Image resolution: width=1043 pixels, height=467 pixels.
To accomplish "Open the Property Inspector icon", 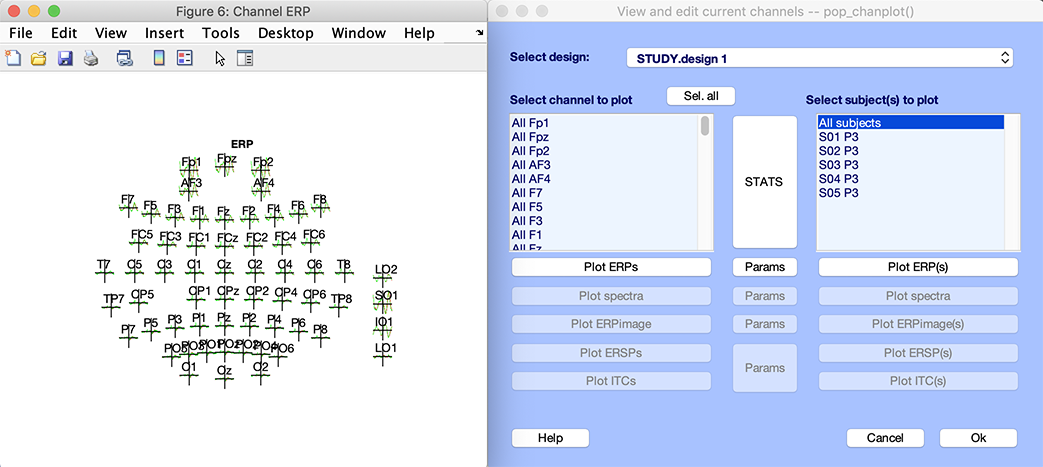I will pos(245,58).
